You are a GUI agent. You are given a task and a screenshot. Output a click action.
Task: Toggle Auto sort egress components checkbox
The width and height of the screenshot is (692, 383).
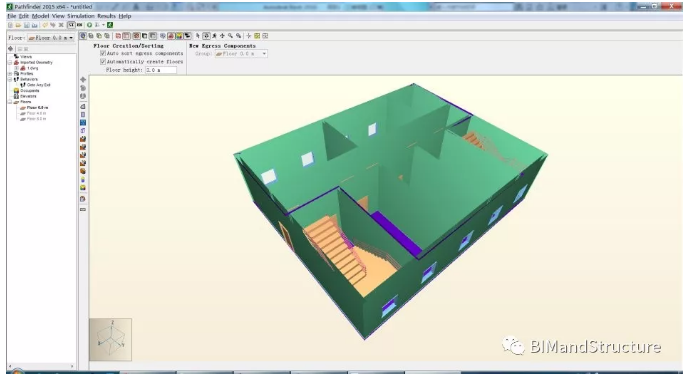[x=103, y=53]
